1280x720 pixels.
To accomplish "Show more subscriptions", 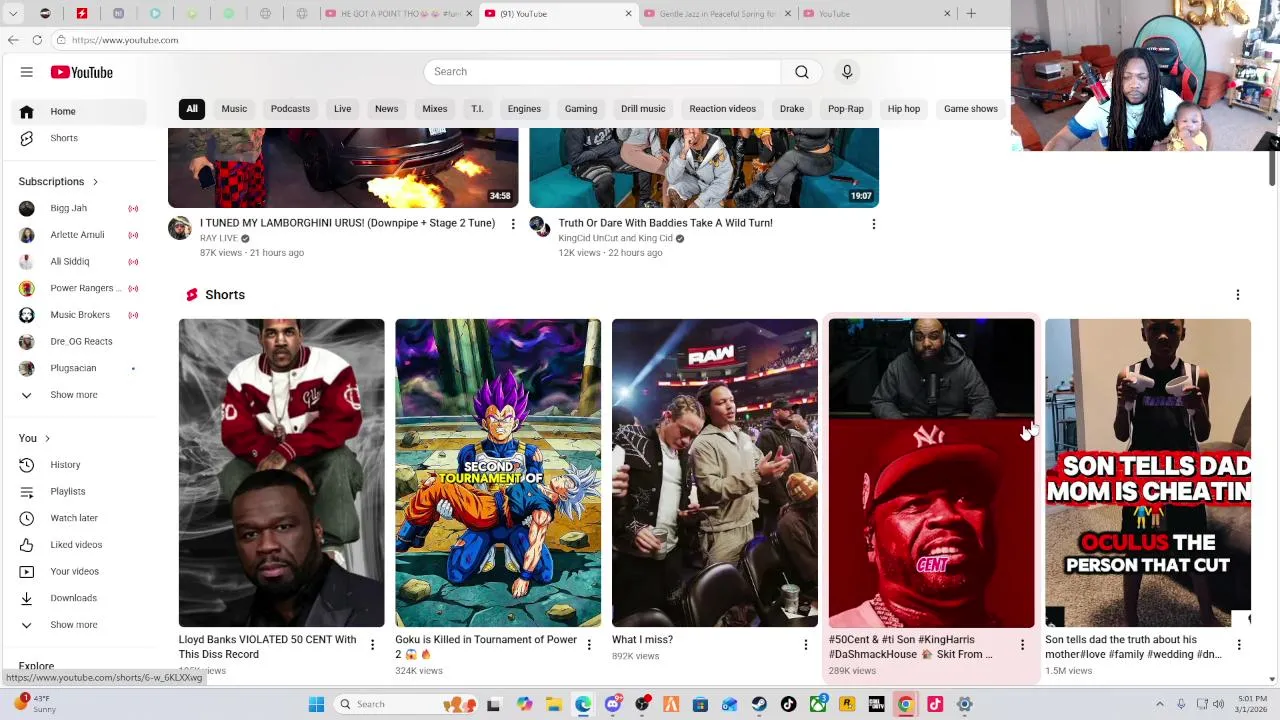I will tap(78, 395).
